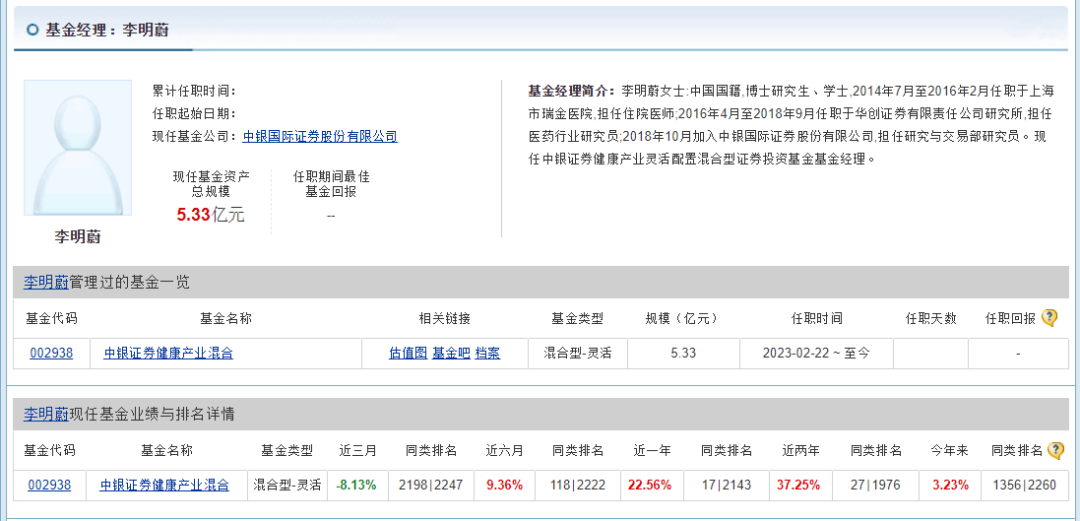Click the 近六月 column header

pyautogui.click(x=505, y=451)
